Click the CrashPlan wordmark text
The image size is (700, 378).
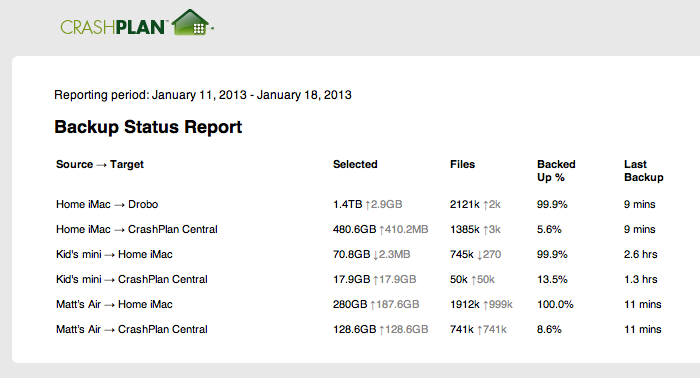[112, 27]
